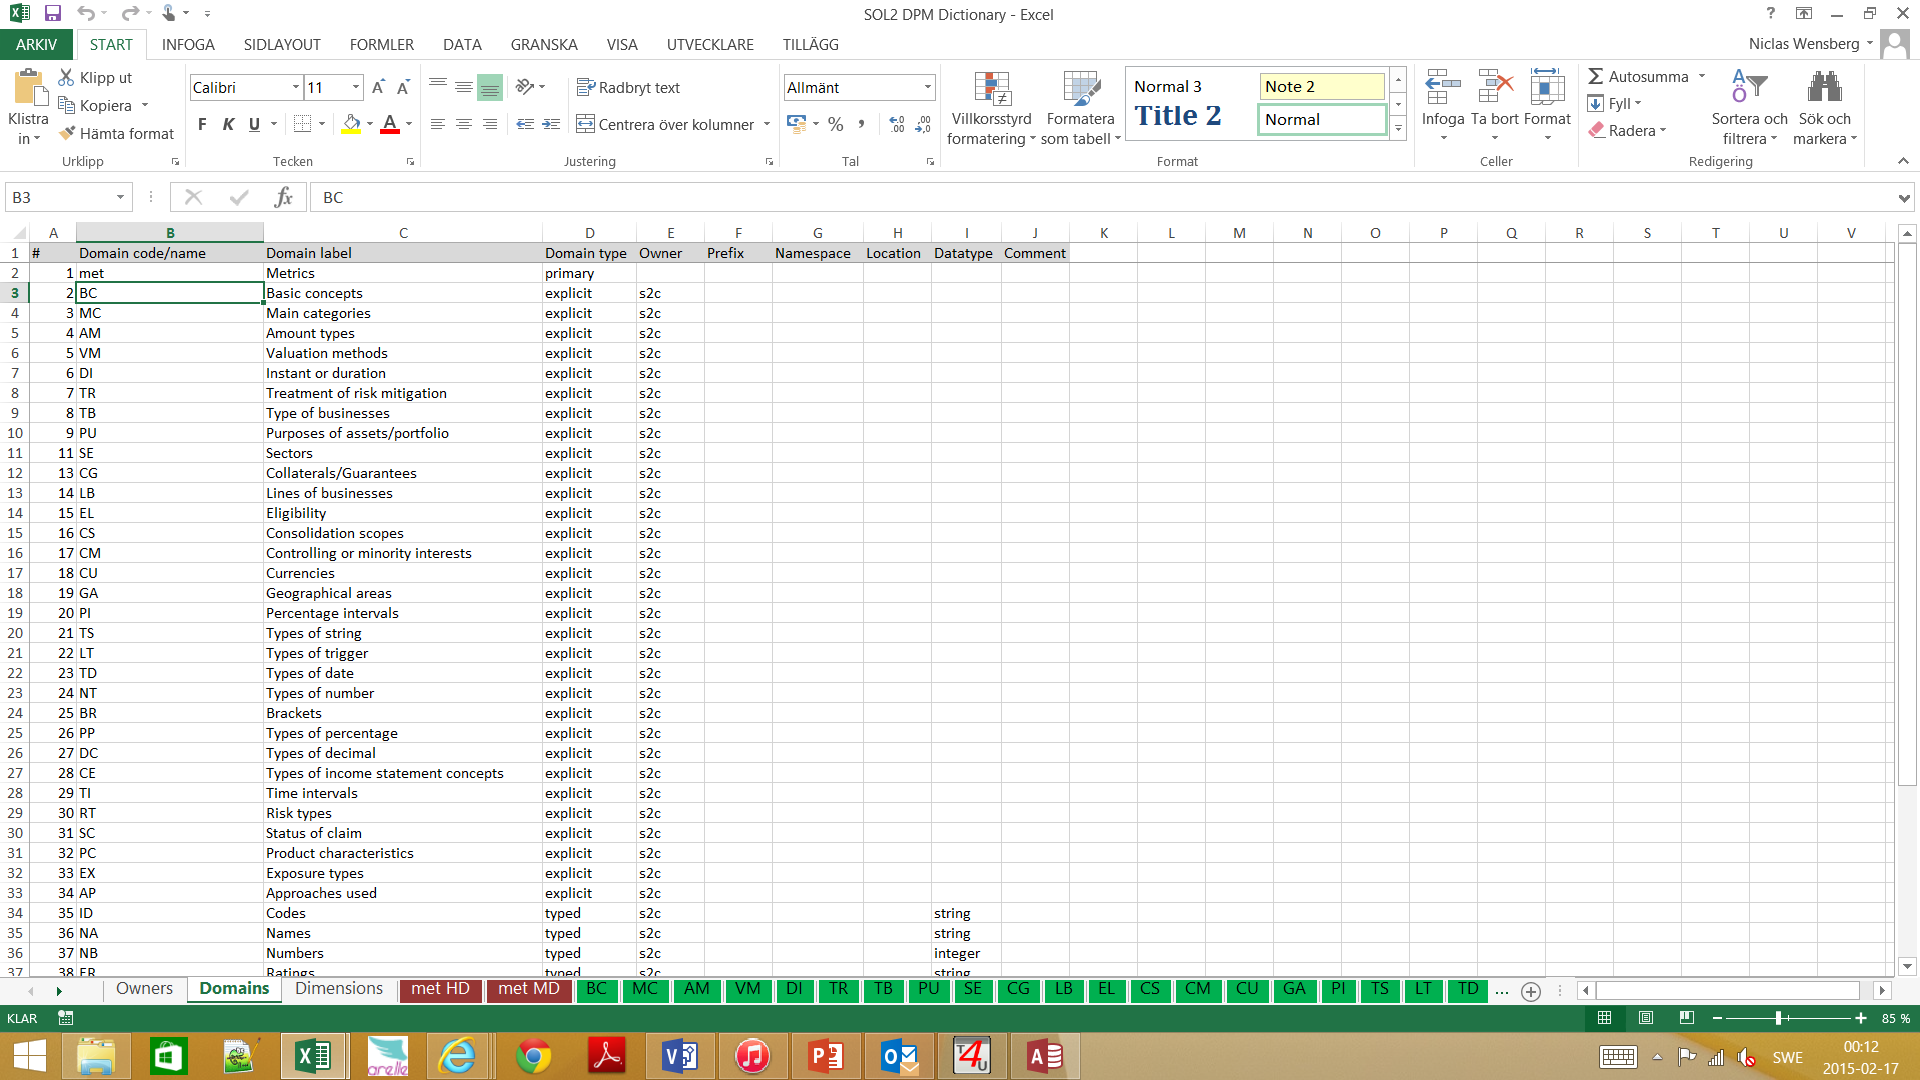Click in the formula bar input showing BC
Image resolution: width=1920 pixels, height=1080 pixels.
tap(1100, 197)
